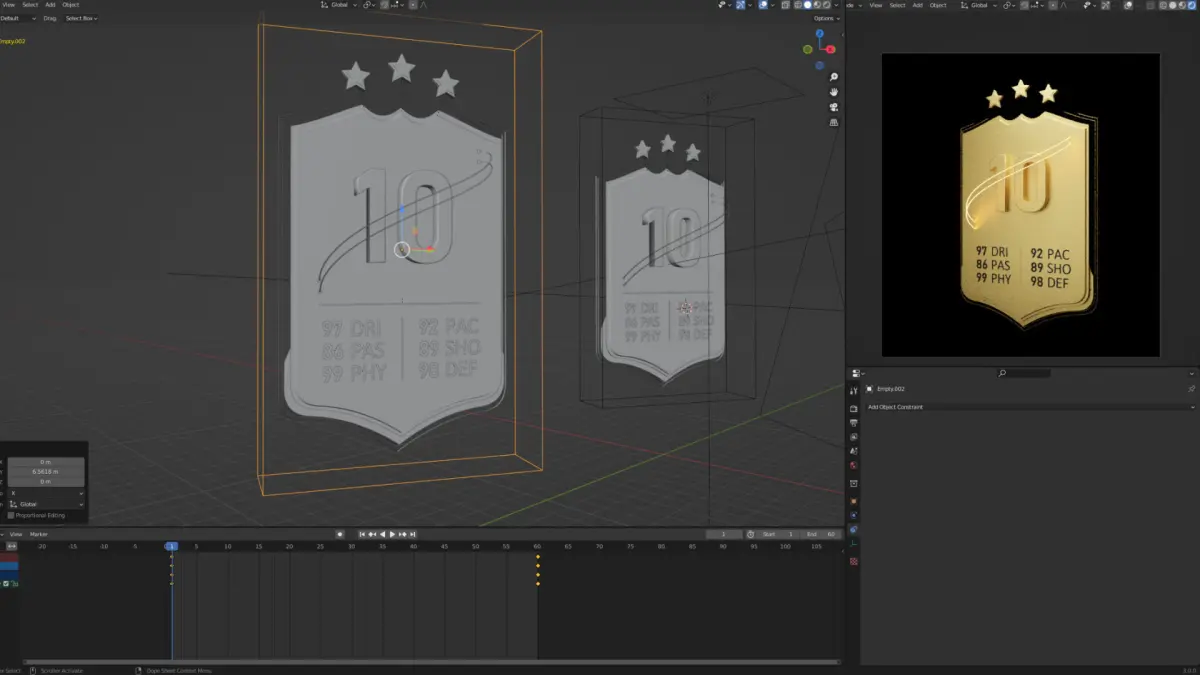The width and height of the screenshot is (1200, 675).
Task: Open Object Data properties tab for the empty
Action: [x=853, y=545]
